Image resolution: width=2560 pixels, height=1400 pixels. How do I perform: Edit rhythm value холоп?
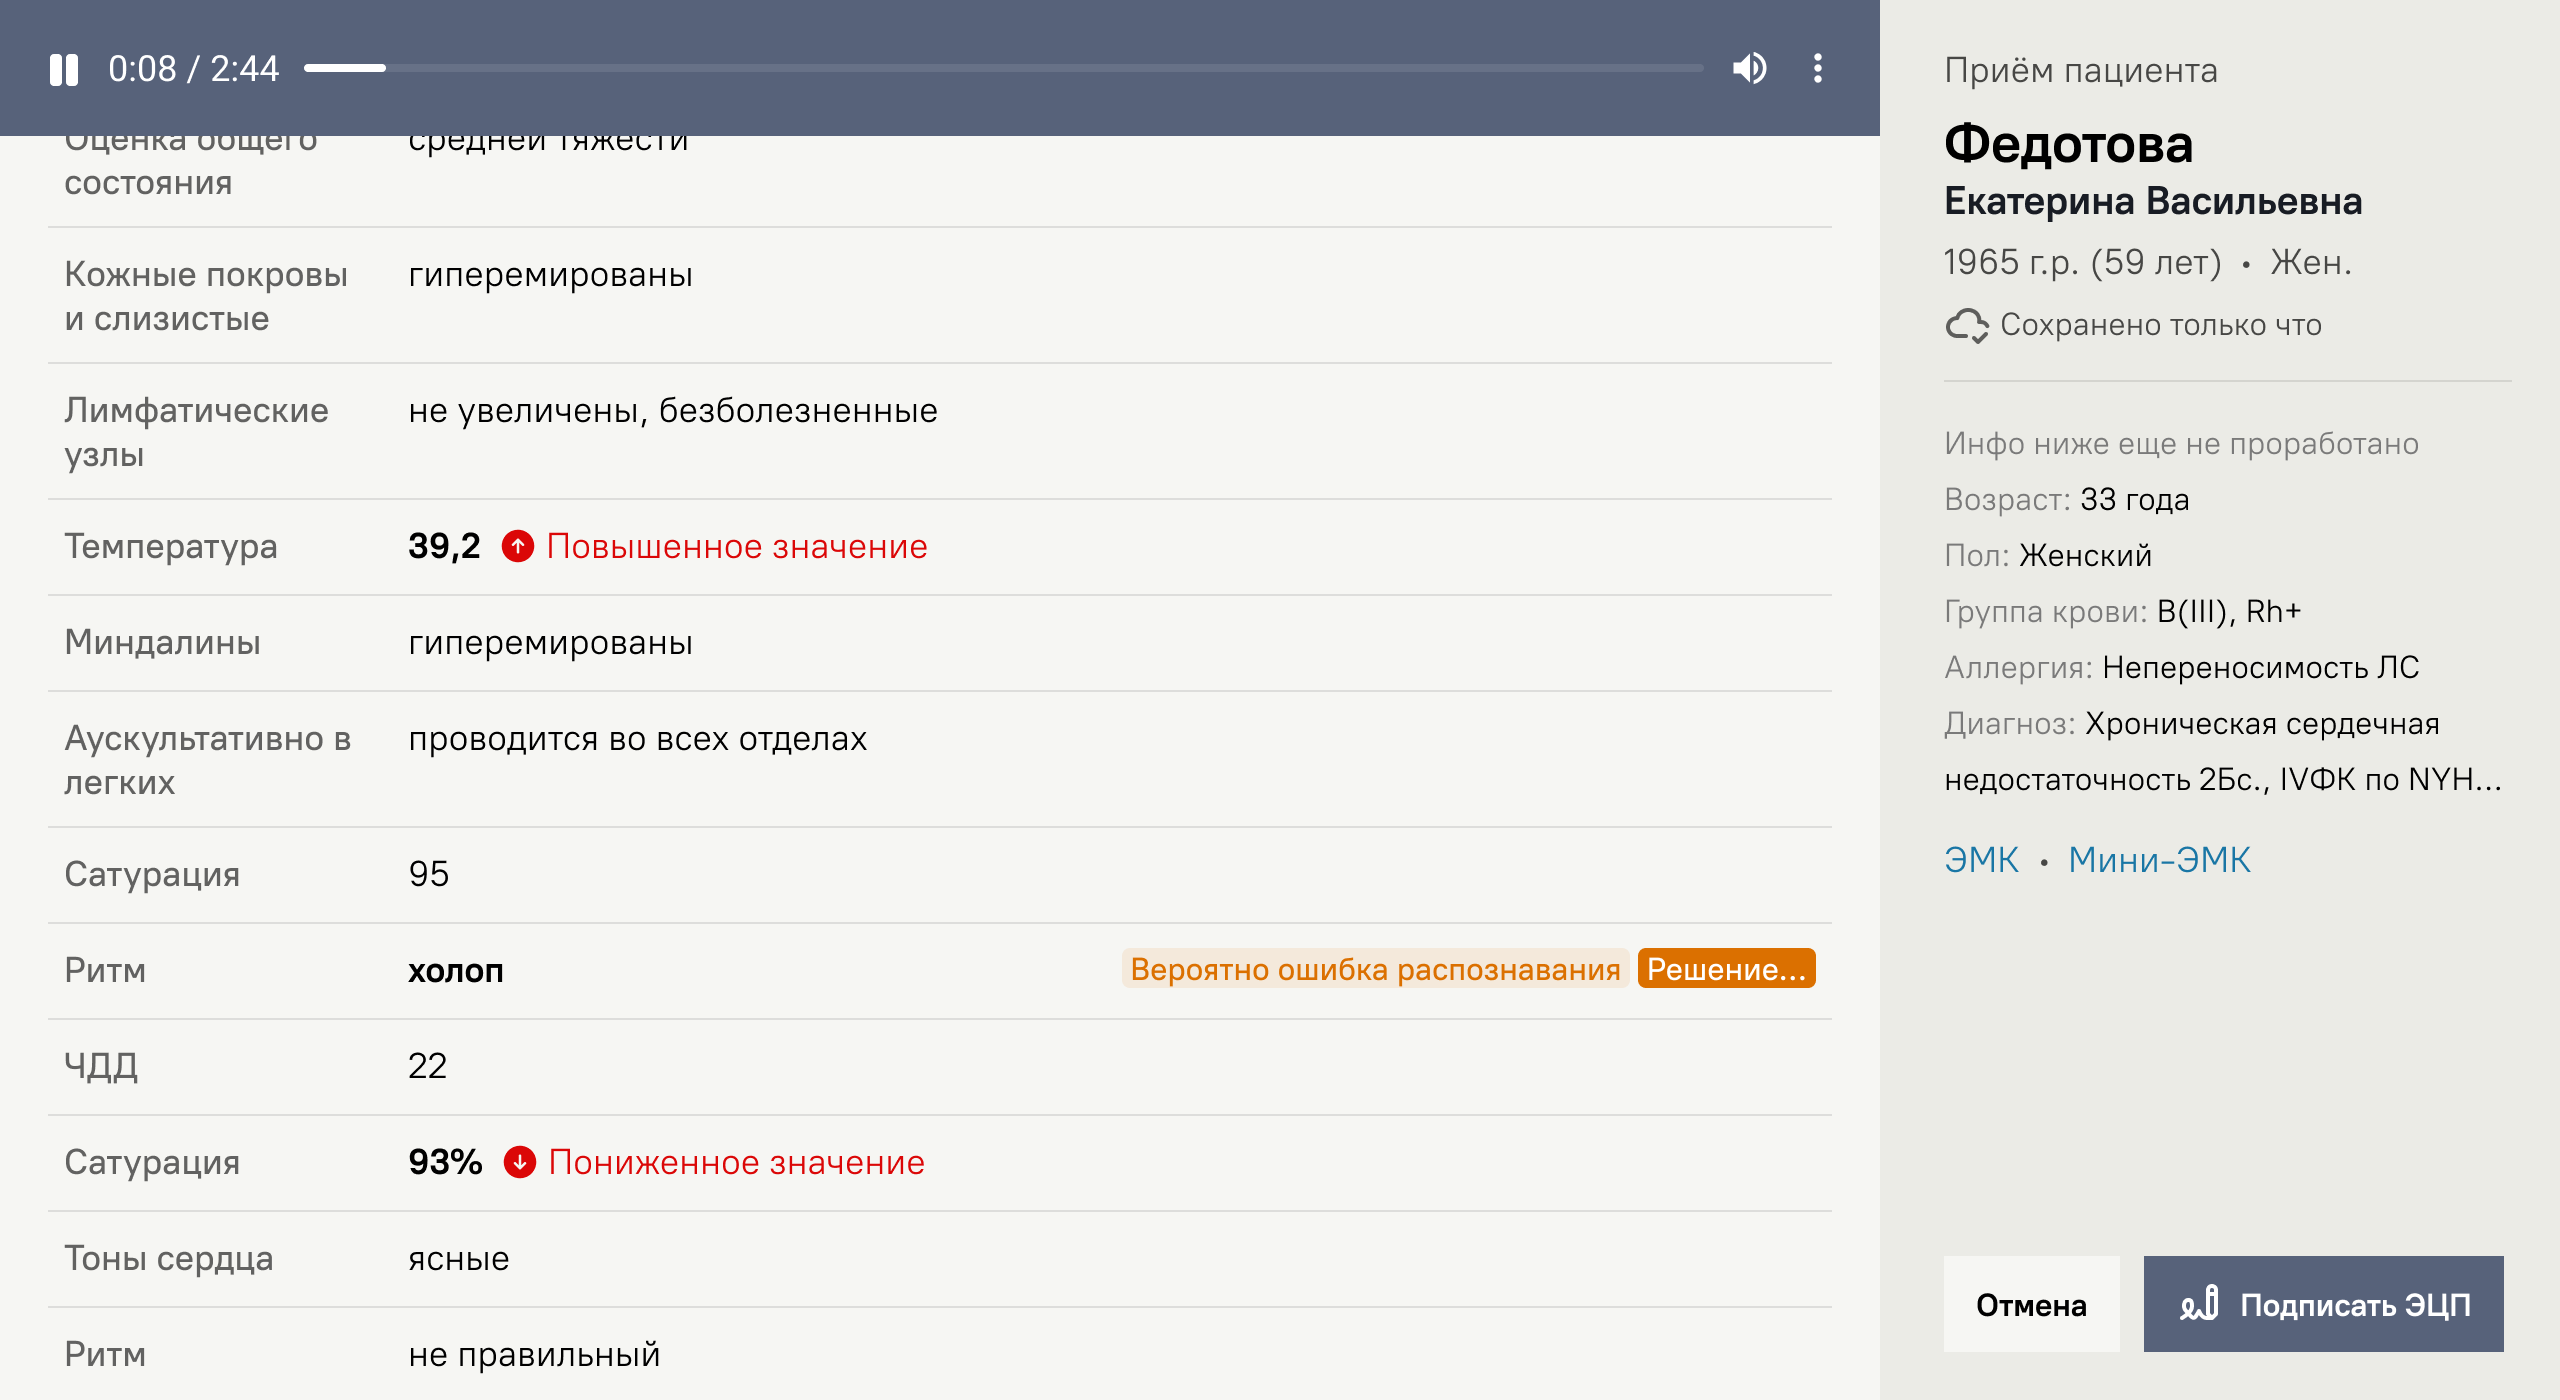(456, 971)
